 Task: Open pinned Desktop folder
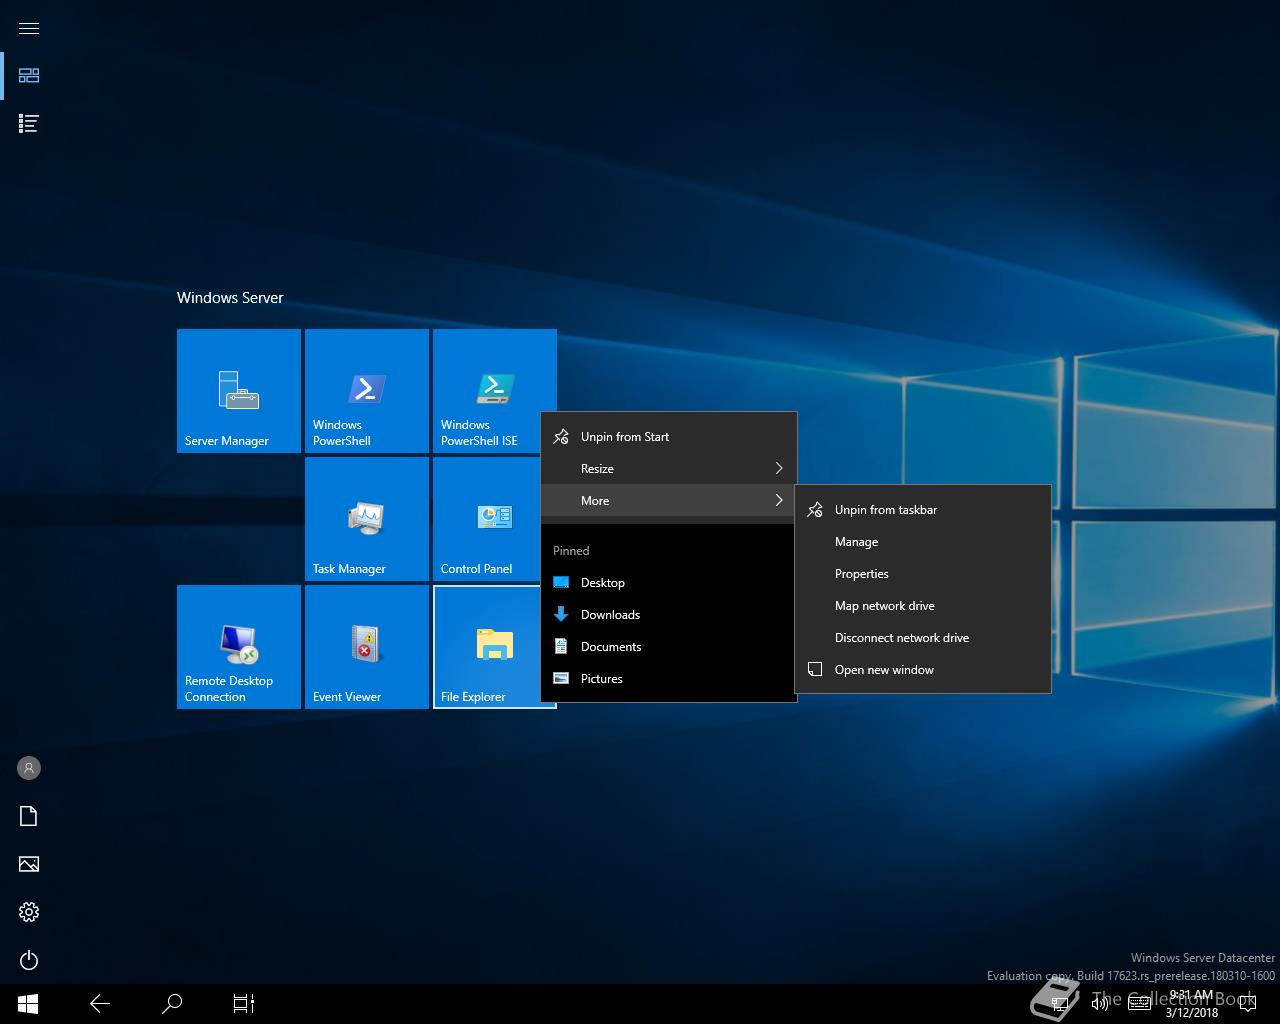click(669, 583)
